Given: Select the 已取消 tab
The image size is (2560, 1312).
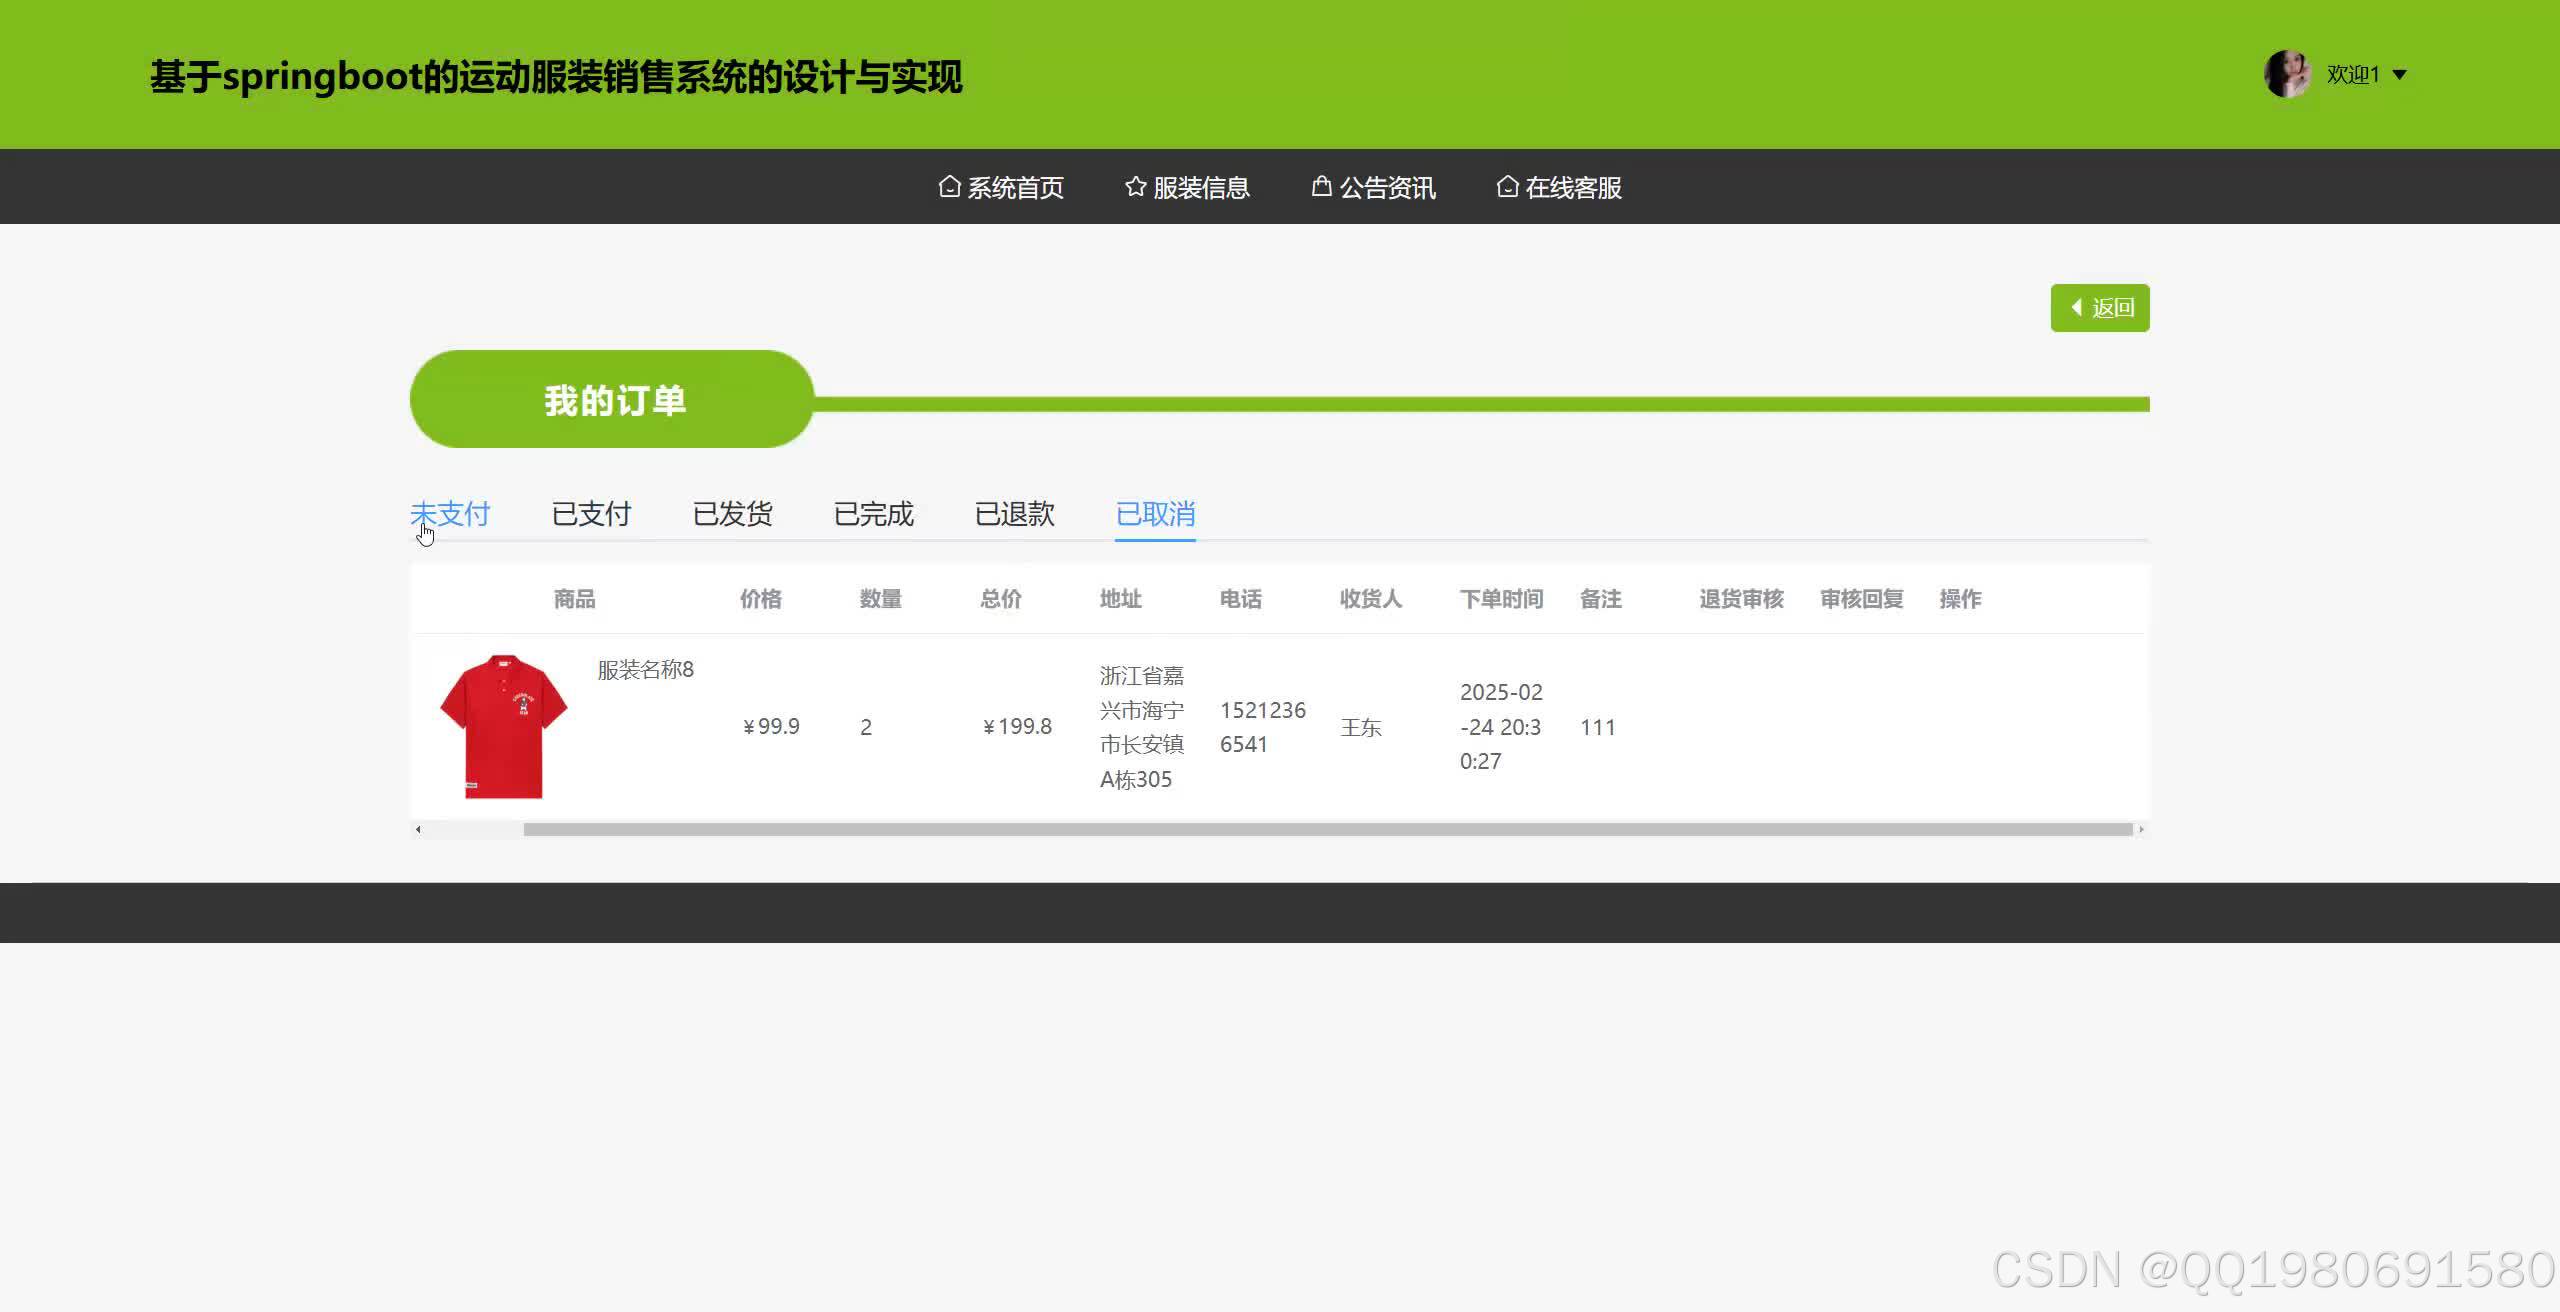Looking at the screenshot, I should 1155,514.
